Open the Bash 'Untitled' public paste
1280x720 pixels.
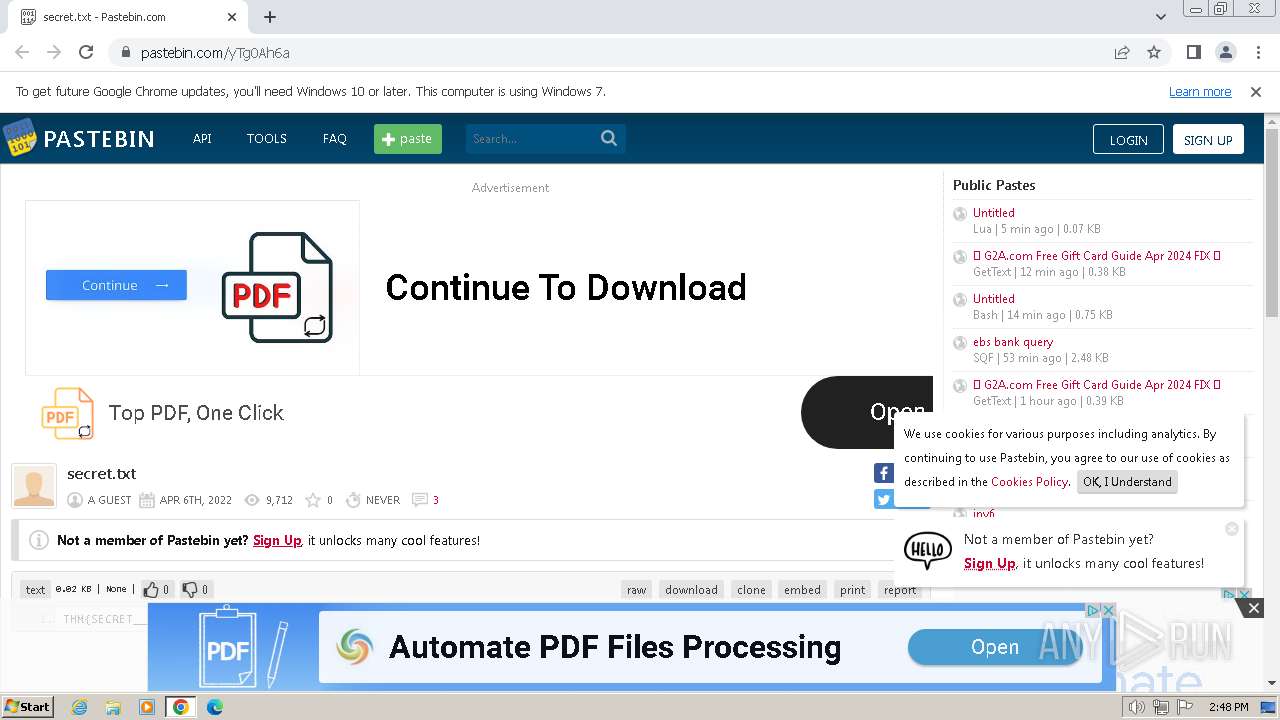click(994, 299)
